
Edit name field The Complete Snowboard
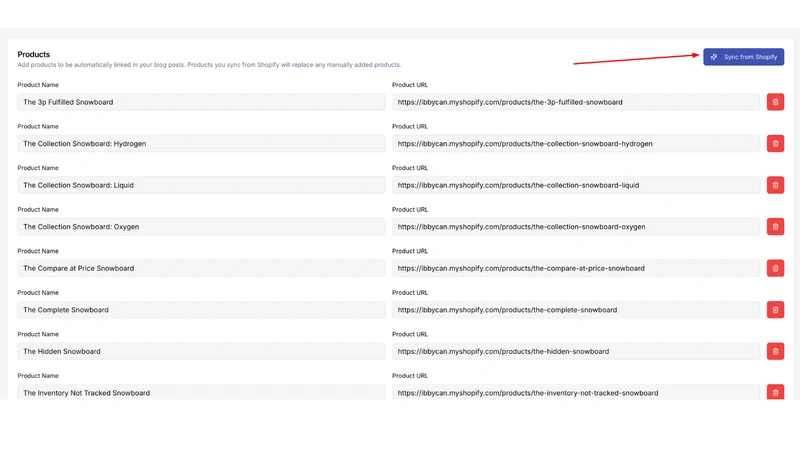[201, 310]
